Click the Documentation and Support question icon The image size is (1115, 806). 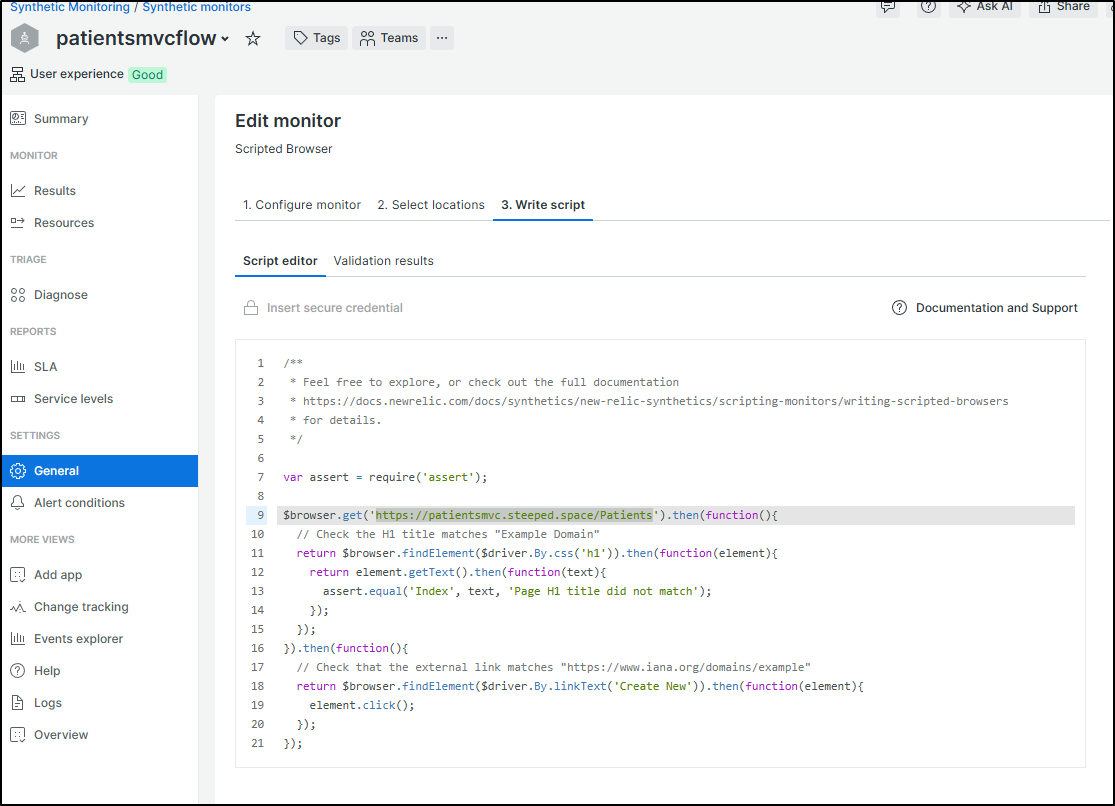[900, 308]
